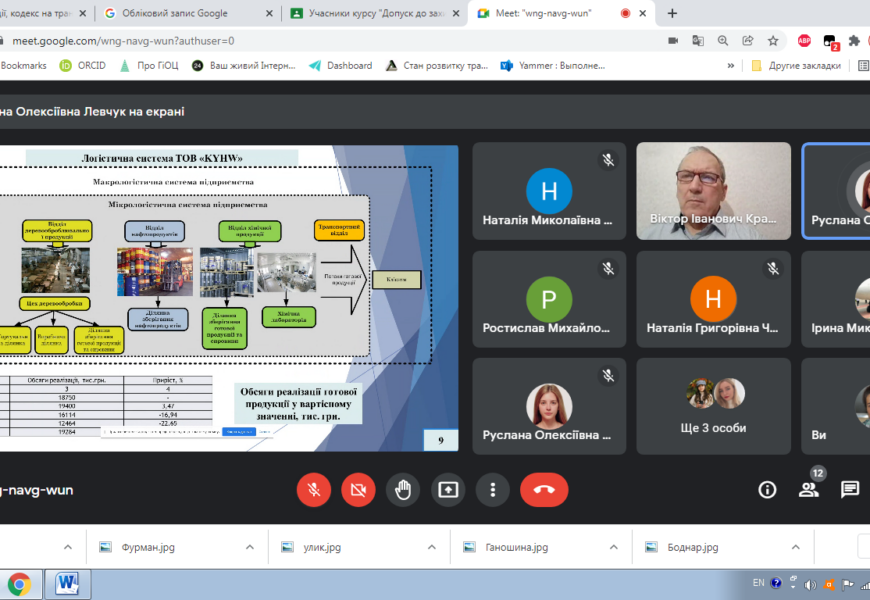Viewport: 870px width, 600px height.
Task: Open the three-dot more options menu
Action: [492, 489]
